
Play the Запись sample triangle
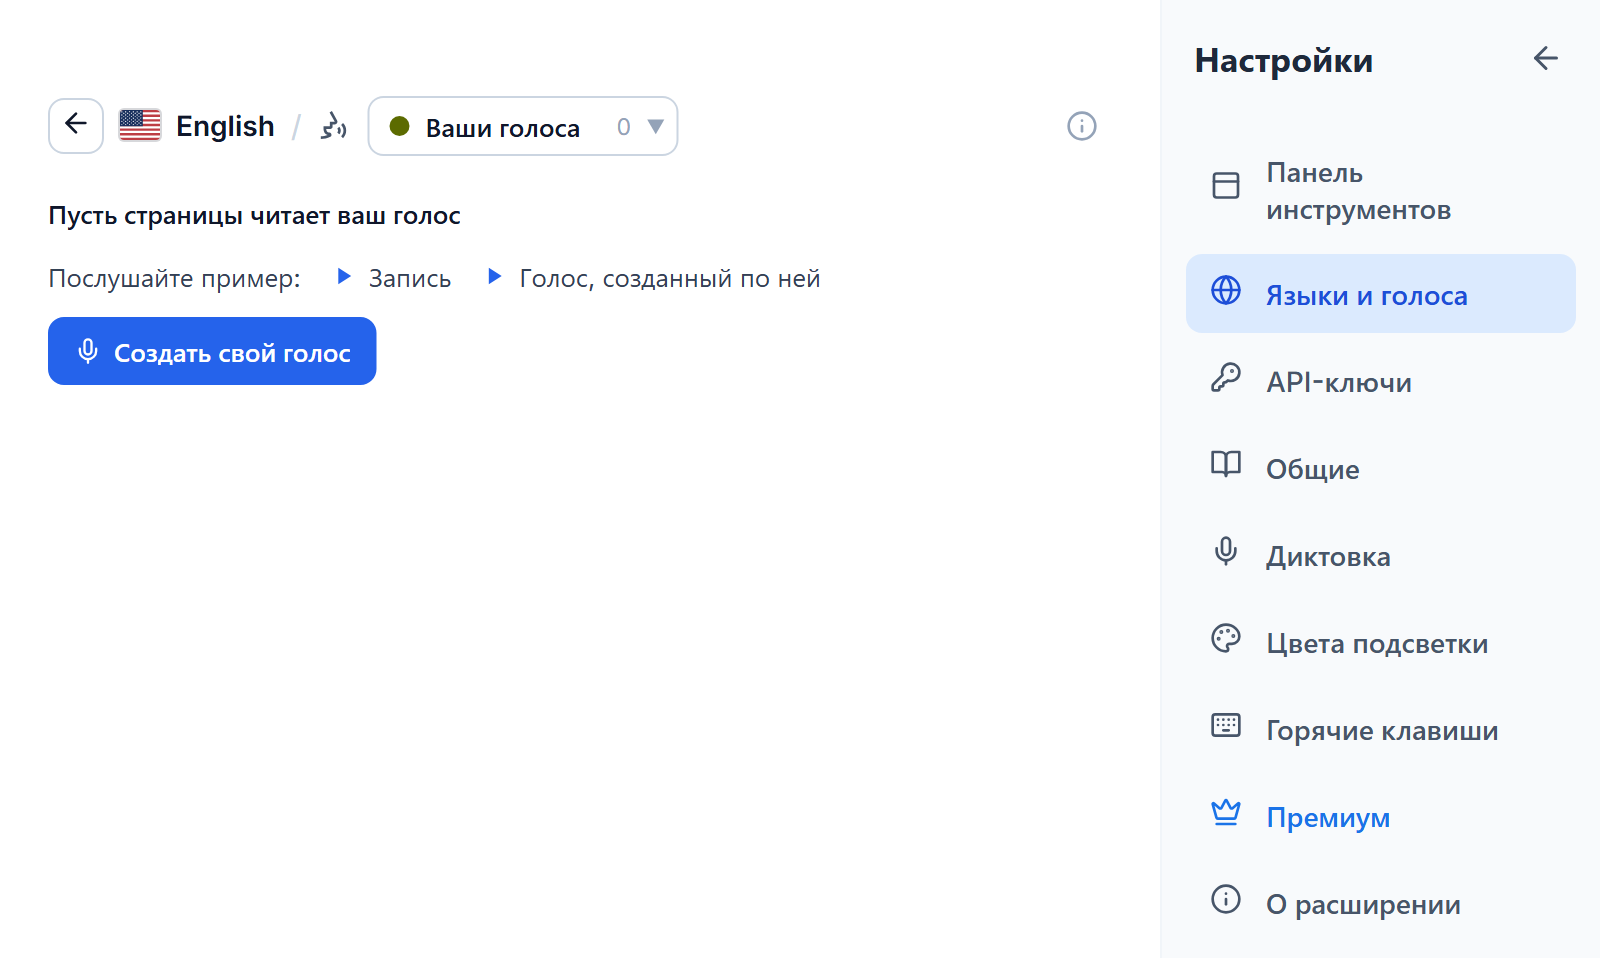point(344,277)
